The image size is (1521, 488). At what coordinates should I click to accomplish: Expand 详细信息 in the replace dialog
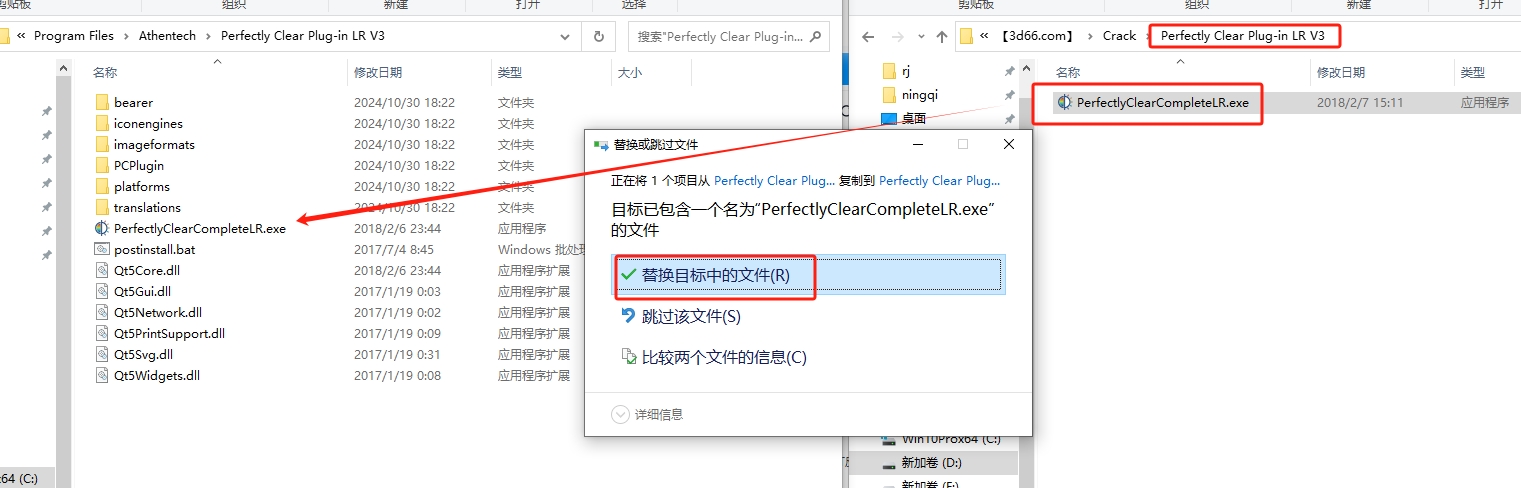point(647,414)
